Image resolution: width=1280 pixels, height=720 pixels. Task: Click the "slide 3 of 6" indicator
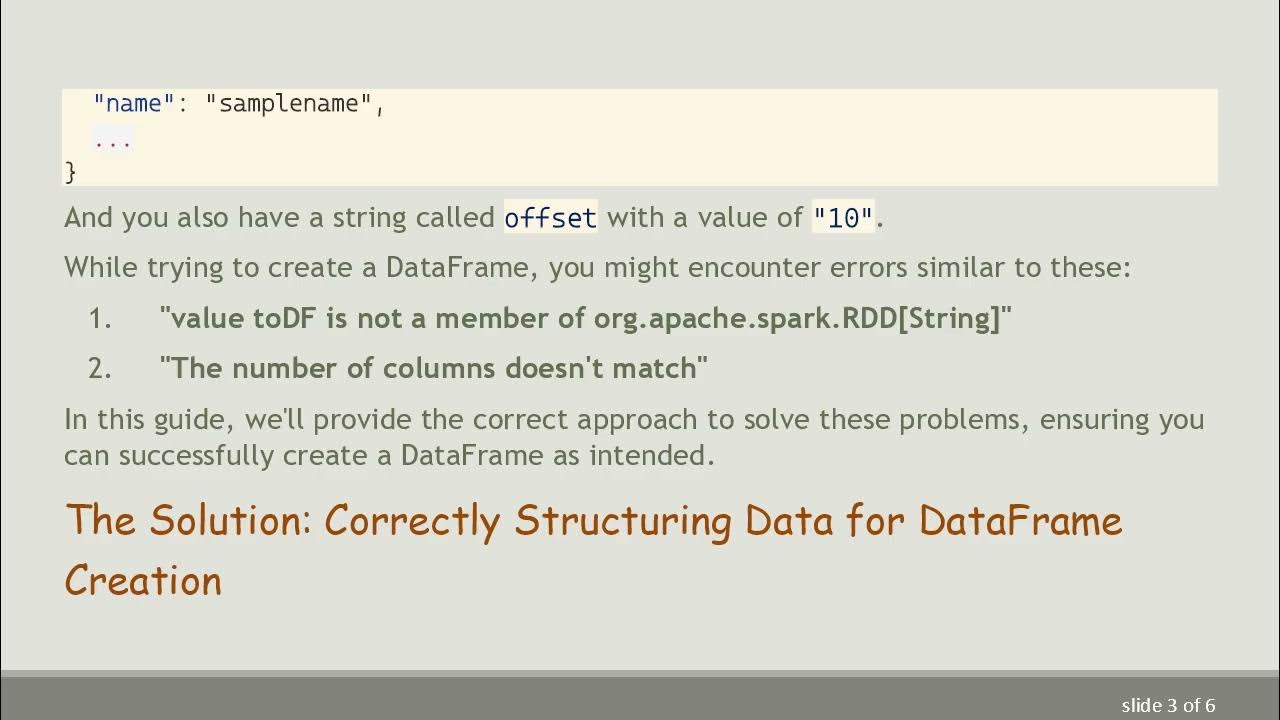[x=1168, y=705]
